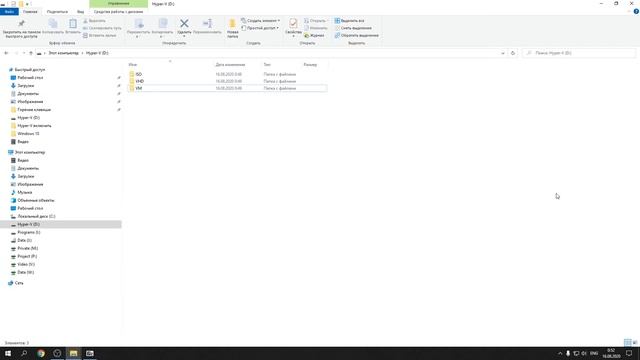This screenshot has height=360, width=640.
Task: Open the Easy access dropdown
Action: point(260,28)
